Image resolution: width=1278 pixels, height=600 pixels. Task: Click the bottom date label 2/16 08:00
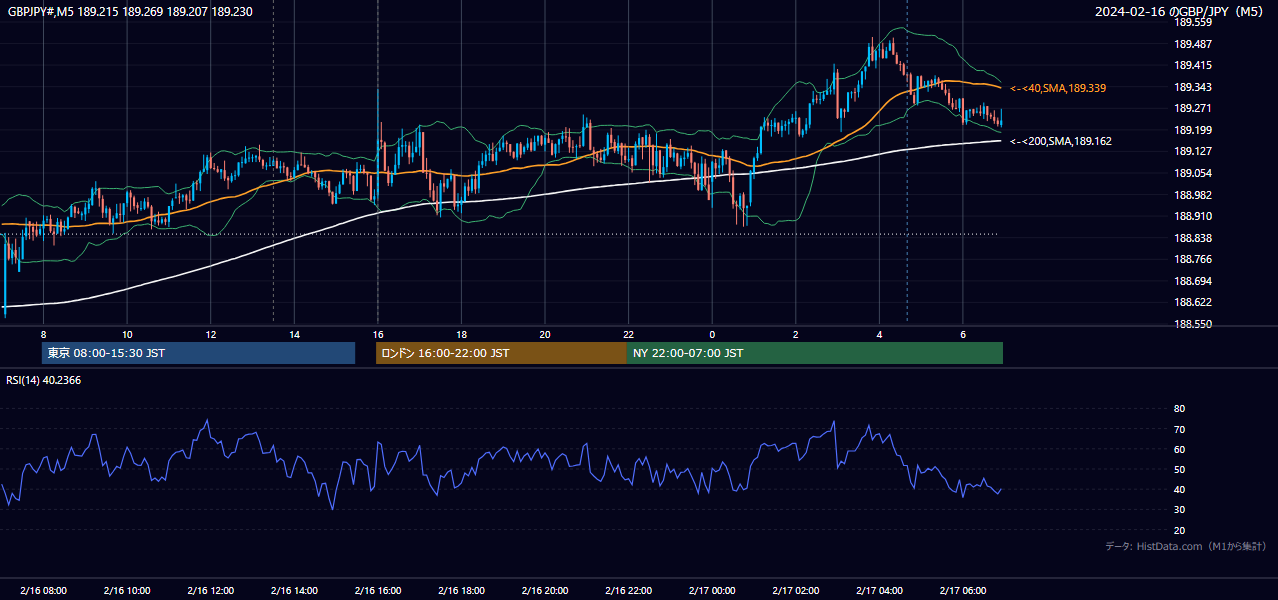click(43, 590)
